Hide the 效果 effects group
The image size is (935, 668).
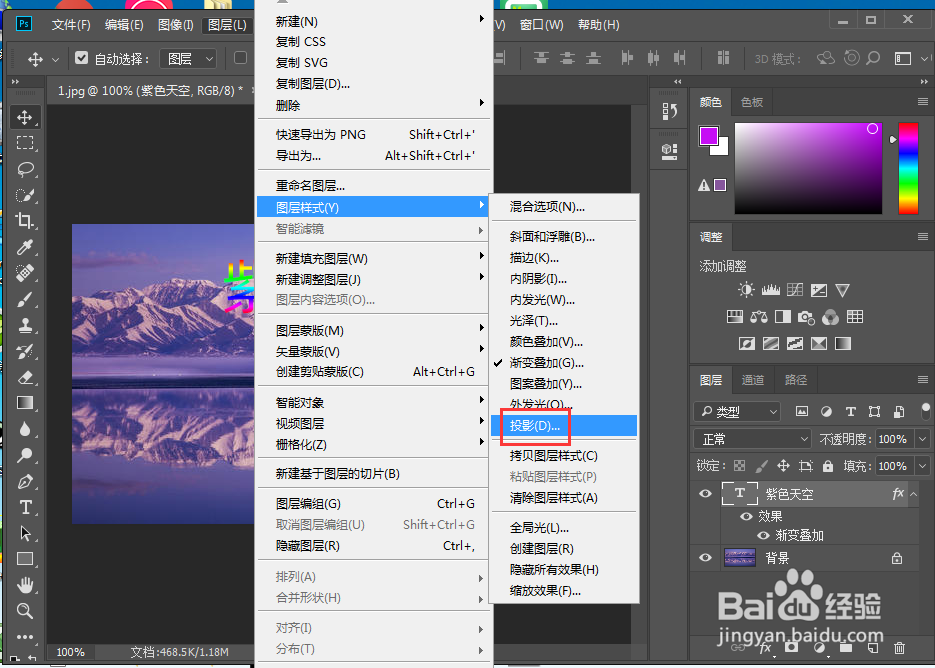pos(745,517)
